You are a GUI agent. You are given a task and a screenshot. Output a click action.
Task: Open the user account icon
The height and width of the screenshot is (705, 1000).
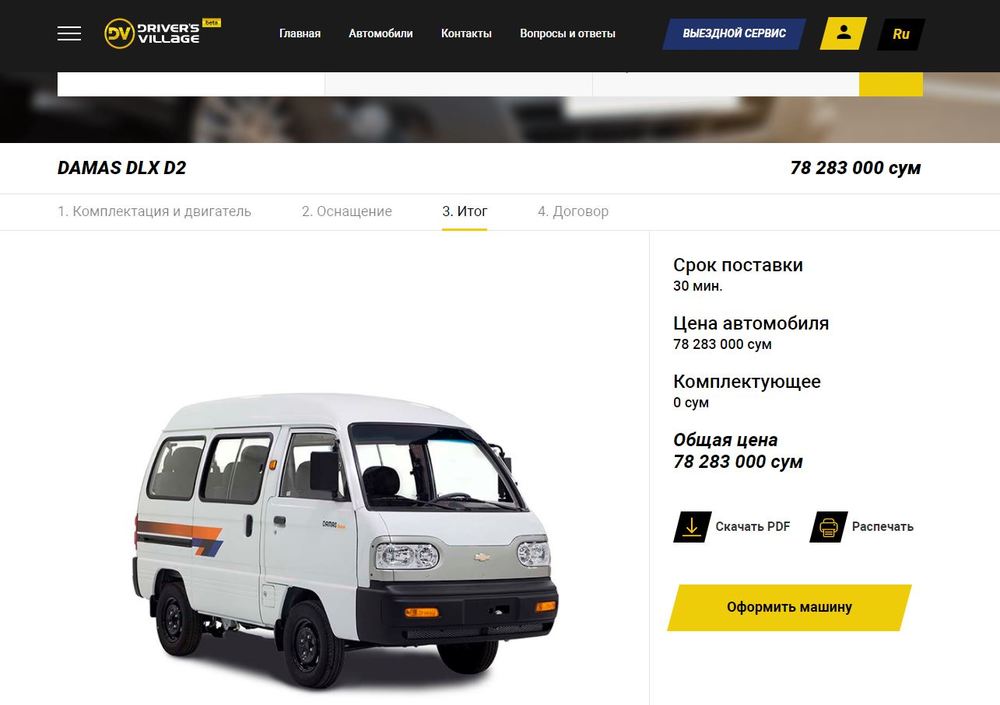click(843, 33)
